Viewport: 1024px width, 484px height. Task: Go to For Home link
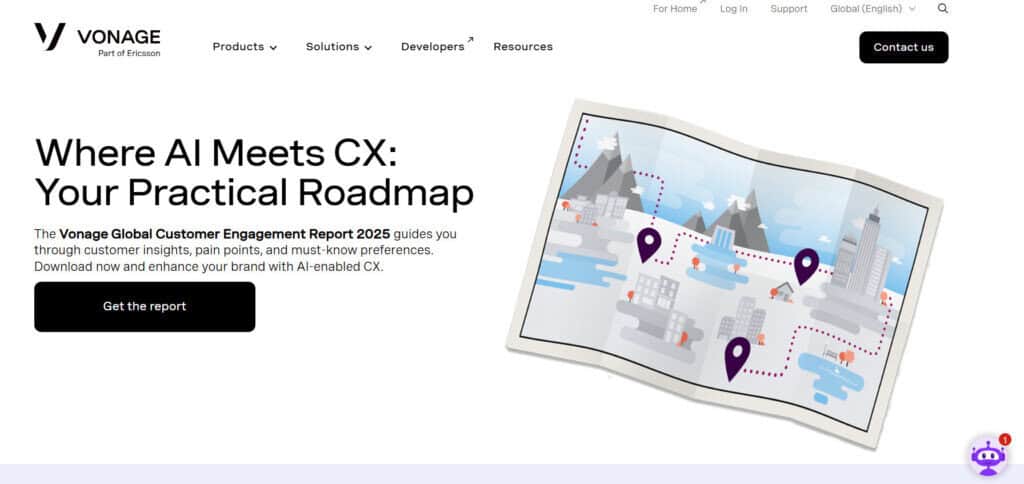coord(679,8)
